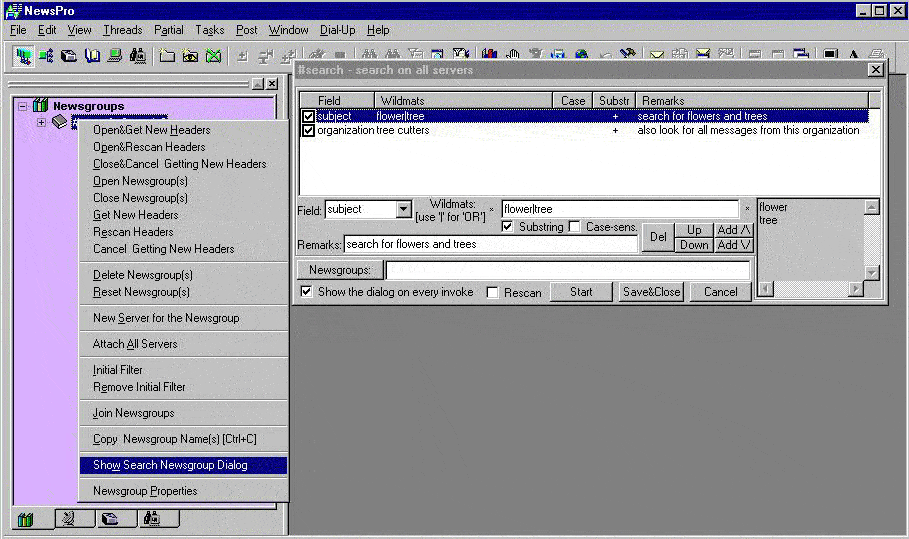The height and width of the screenshot is (539, 909).
Task: Click the cascading windows toolbar icon
Action: tap(801, 54)
